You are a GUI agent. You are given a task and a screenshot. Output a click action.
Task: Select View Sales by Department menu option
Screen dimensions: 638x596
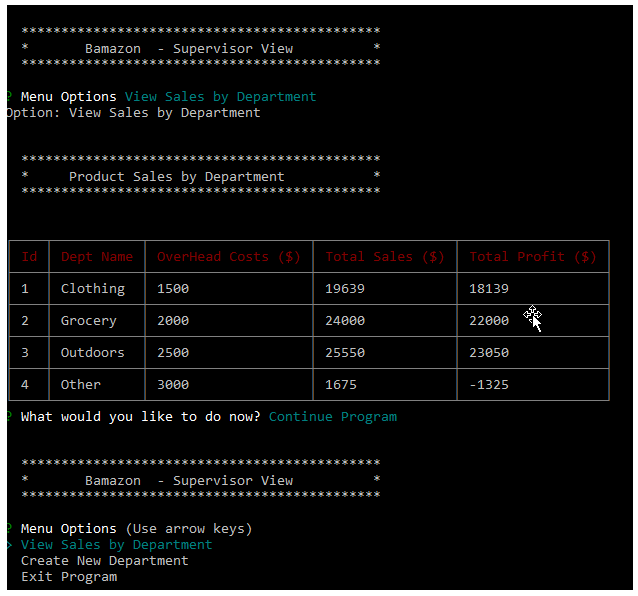(116, 545)
